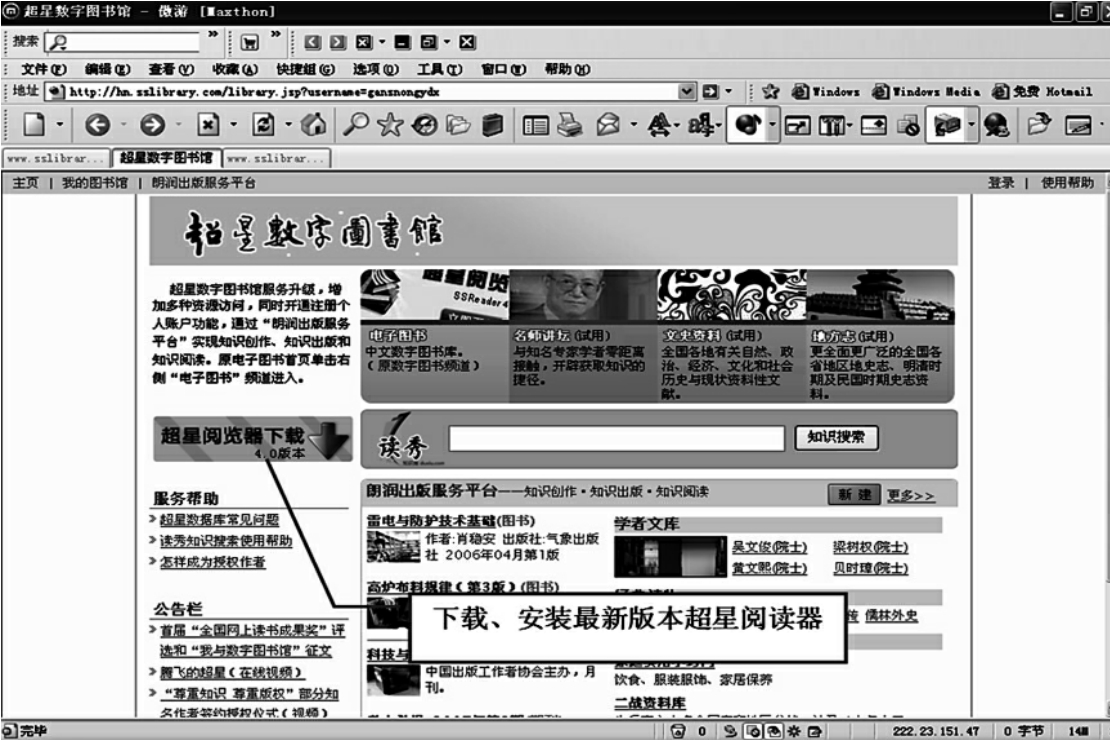Open the 吴文俊(院士) scholar link
Screen dimensions: 1110x740
(769, 547)
